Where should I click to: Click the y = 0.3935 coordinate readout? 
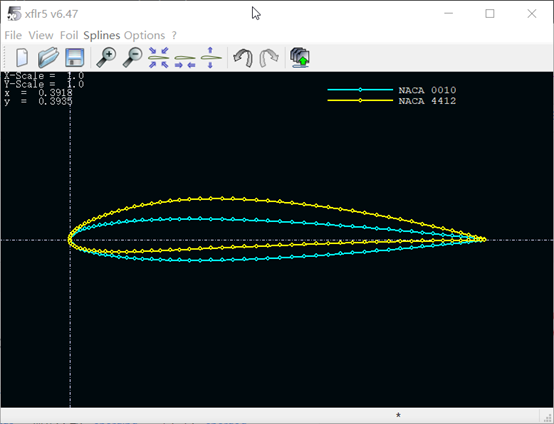tap(39, 101)
